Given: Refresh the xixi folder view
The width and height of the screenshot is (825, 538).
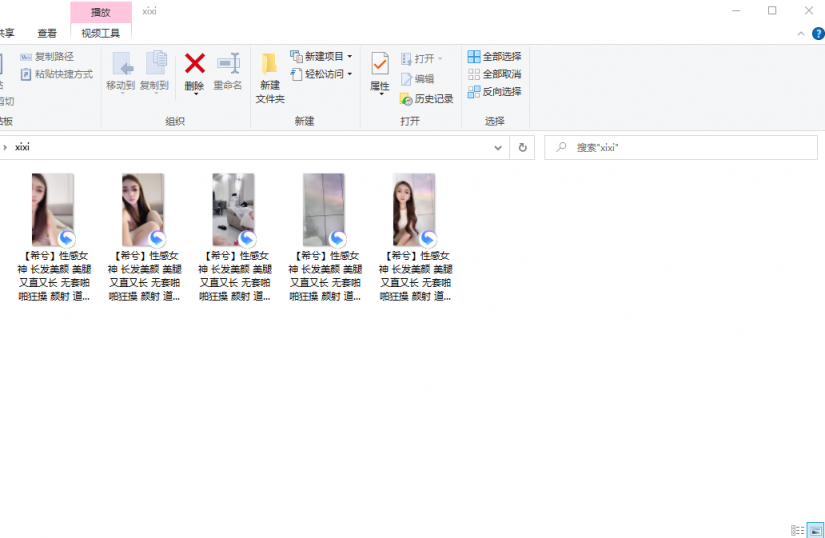Looking at the screenshot, I should click(x=521, y=147).
